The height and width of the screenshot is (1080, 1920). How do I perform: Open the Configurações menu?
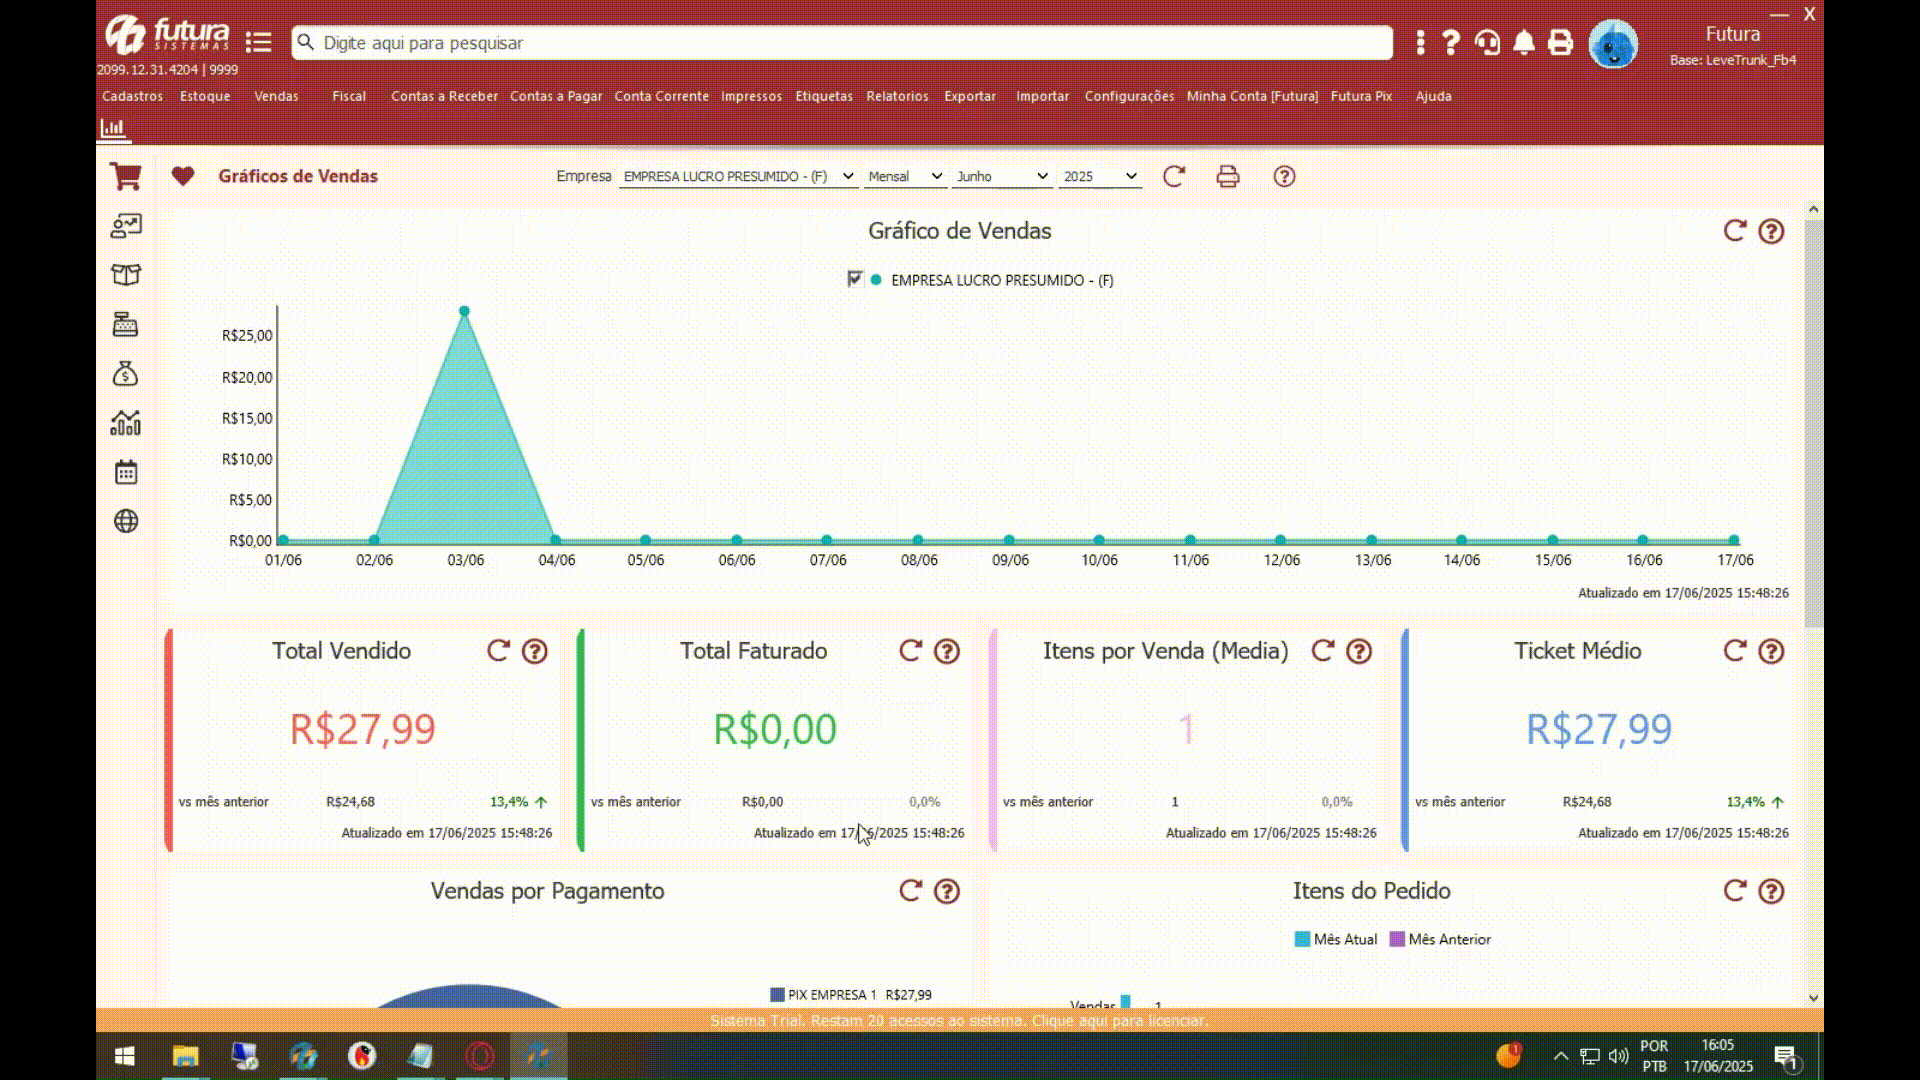click(1129, 96)
